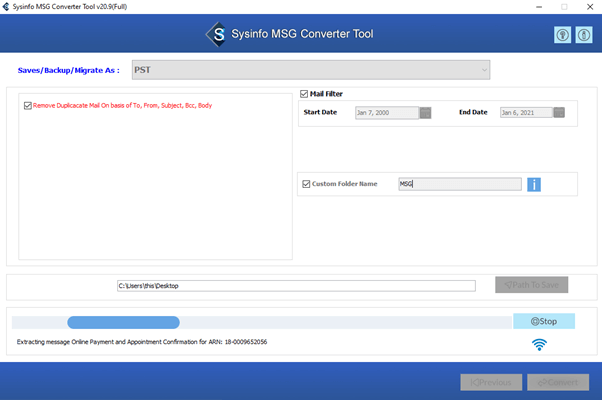Screen dimensions: 602x400
Task: Click the wifi signal status icon
Action: click(539, 344)
